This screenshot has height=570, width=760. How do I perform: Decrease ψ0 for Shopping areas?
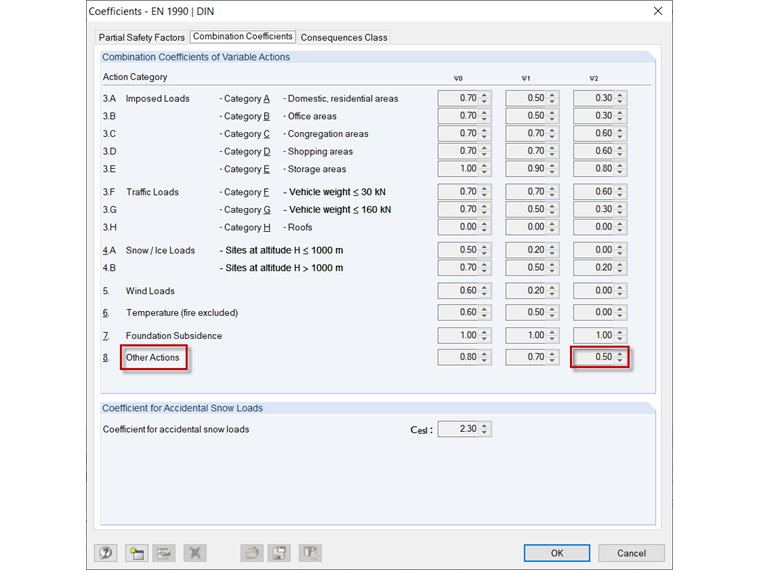pos(484,155)
